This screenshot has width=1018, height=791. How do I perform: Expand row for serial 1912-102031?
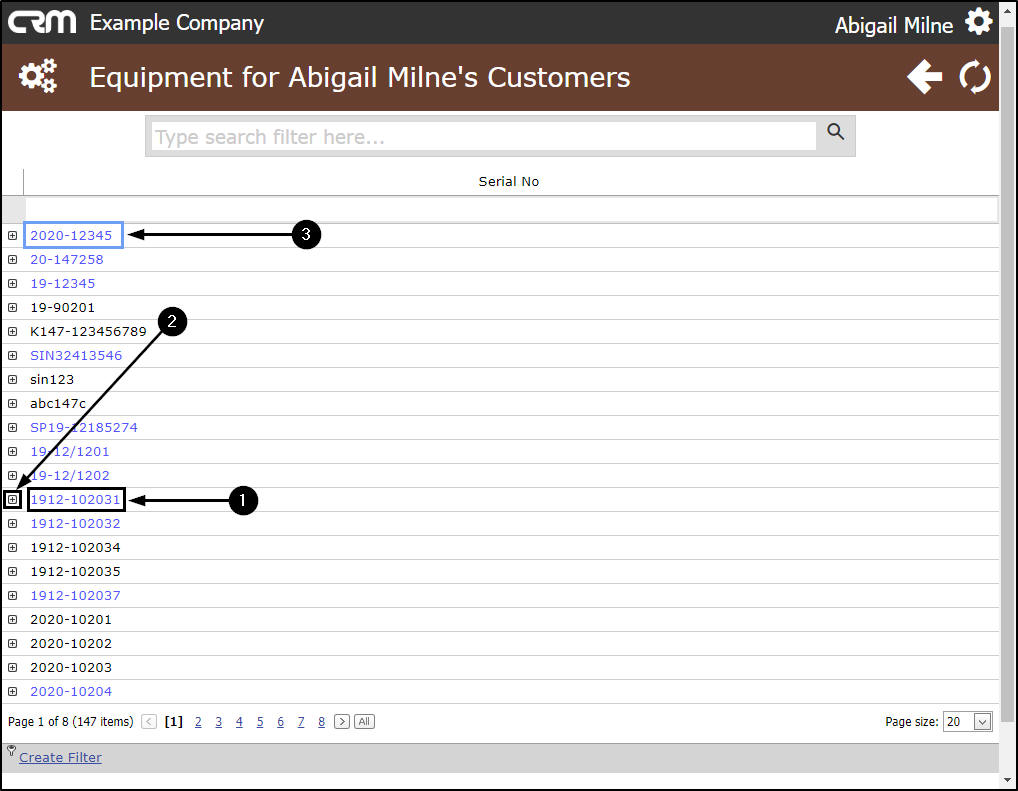(x=12, y=499)
